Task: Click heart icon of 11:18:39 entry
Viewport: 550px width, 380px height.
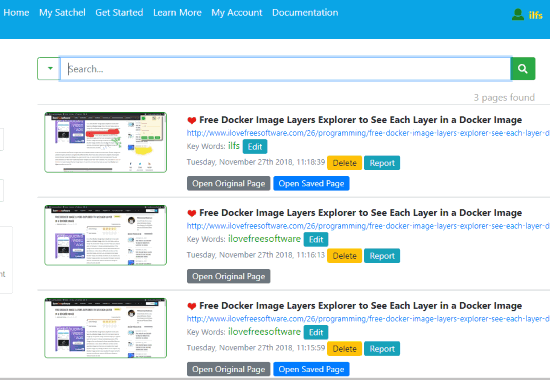Action: (x=192, y=120)
